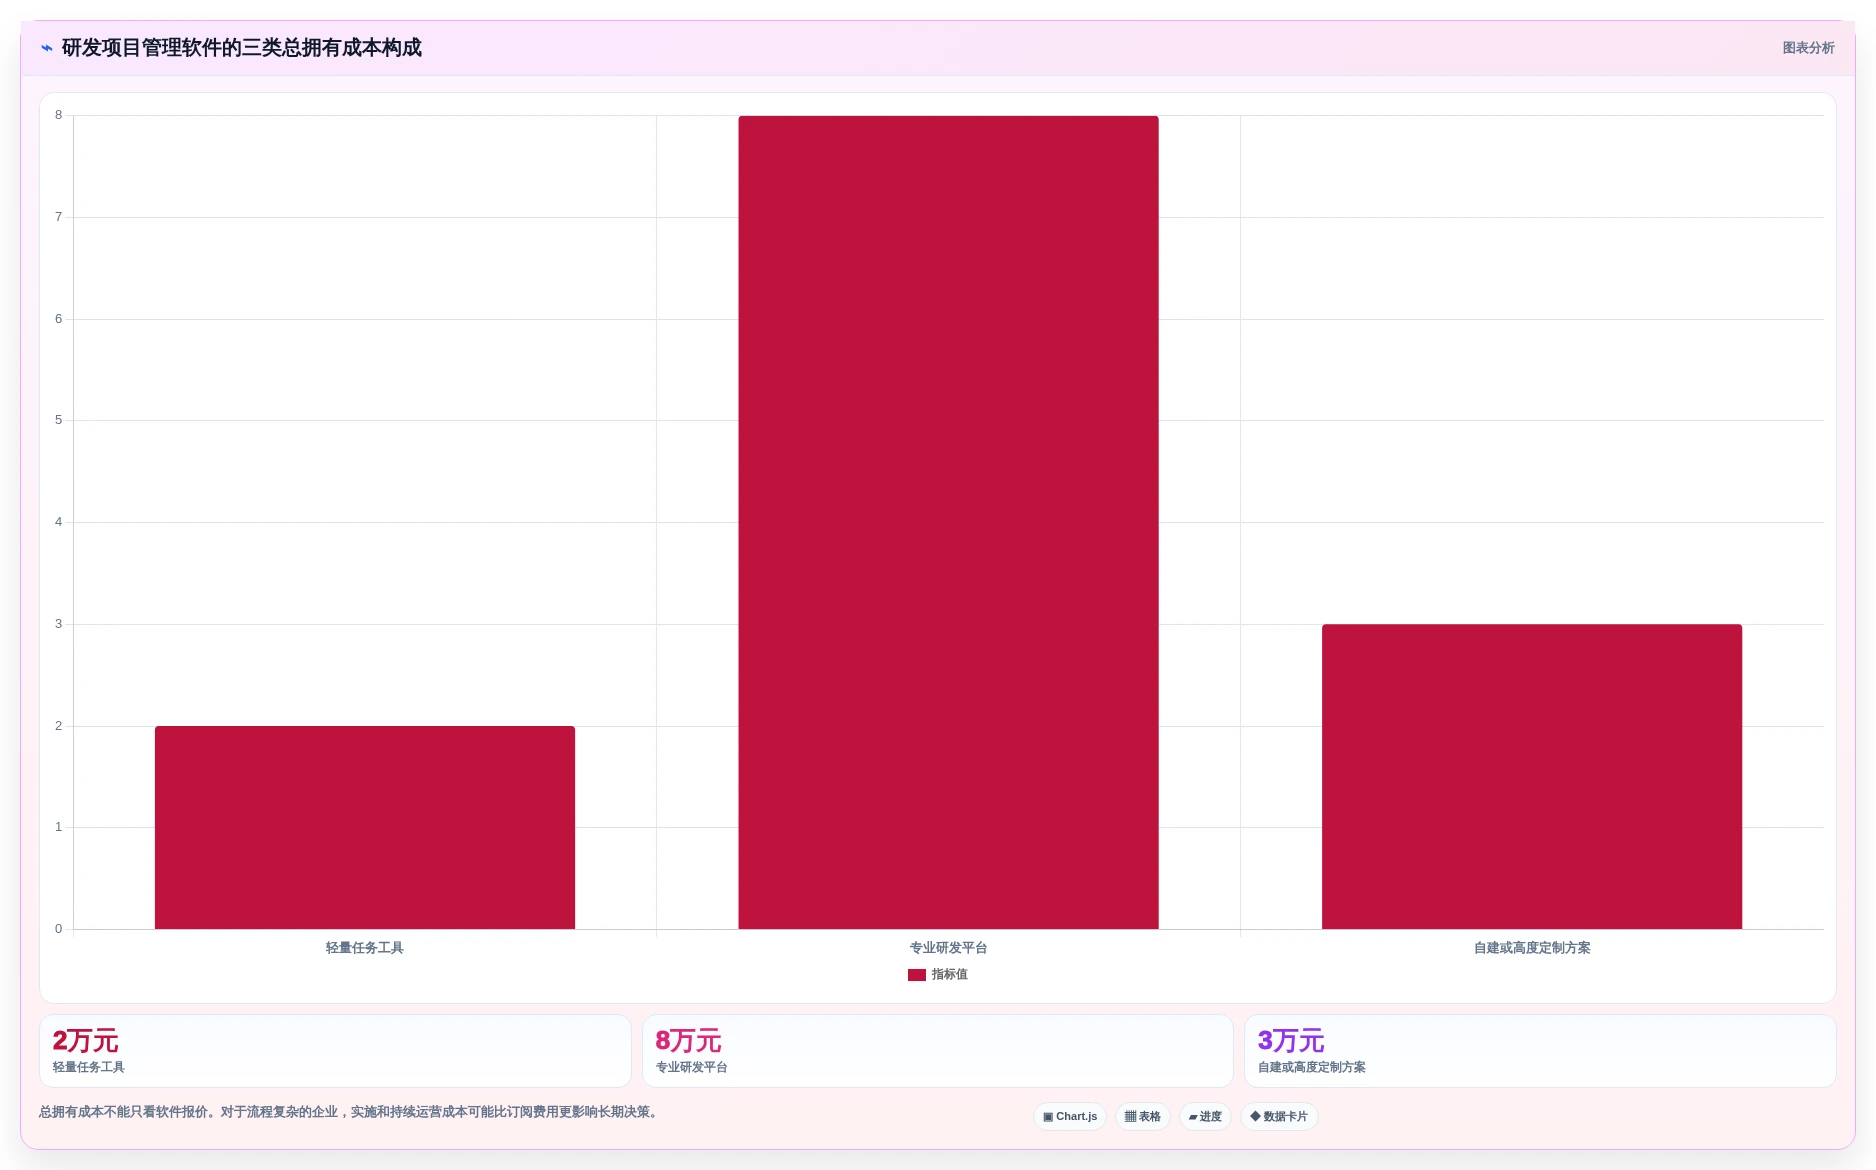Click the footnote text starting 总拥有成本不能只看软件报价
Screen dimensions: 1876x1170
pyautogui.click(x=351, y=1112)
